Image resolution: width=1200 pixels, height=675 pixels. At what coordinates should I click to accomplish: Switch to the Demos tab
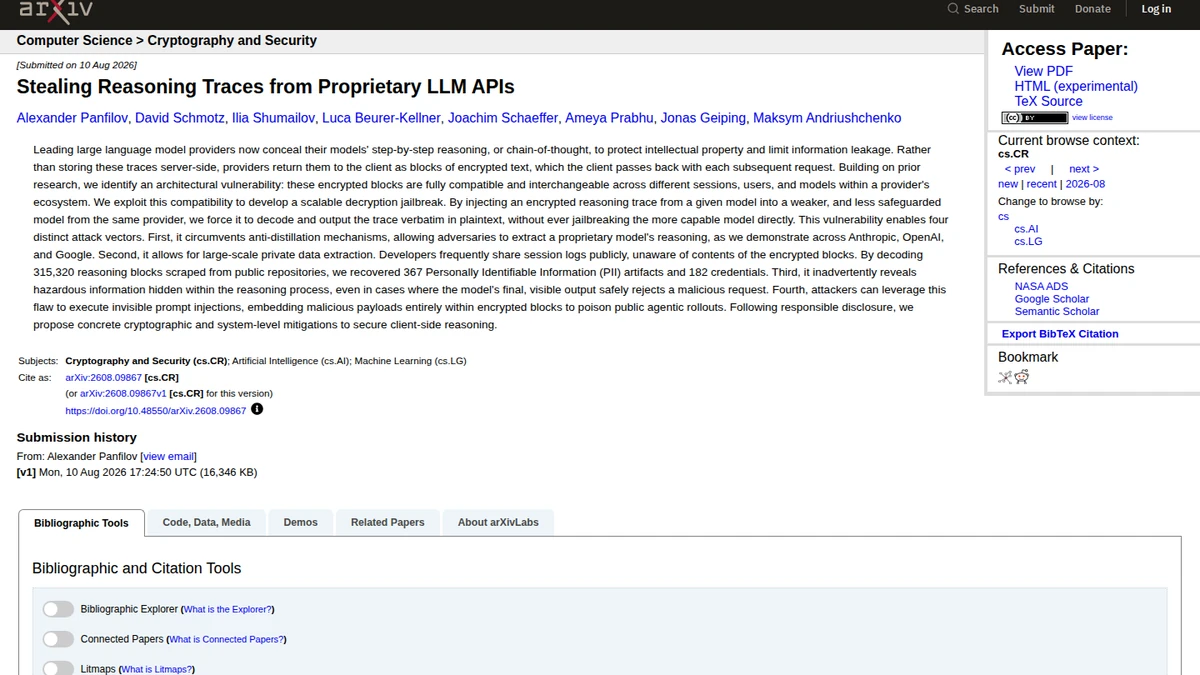[300, 522]
